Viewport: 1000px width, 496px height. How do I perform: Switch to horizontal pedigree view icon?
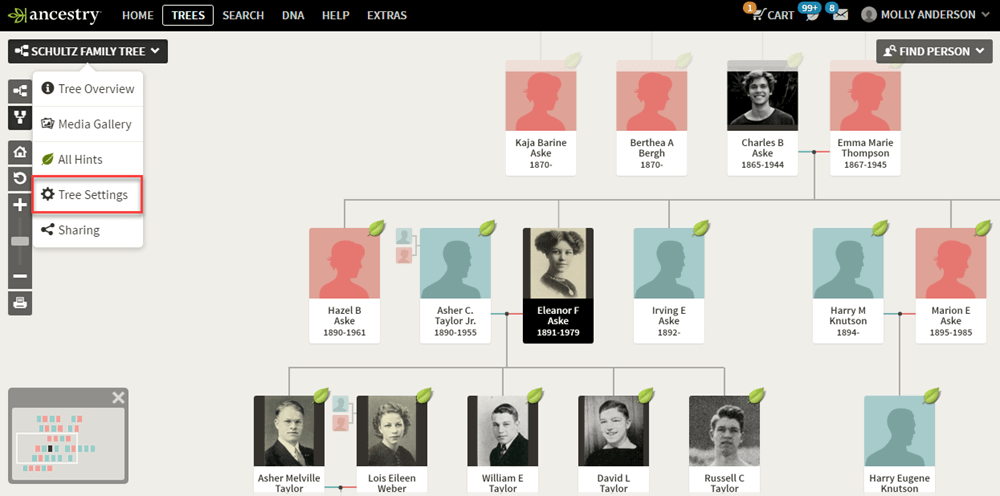(x=20, y=92)
